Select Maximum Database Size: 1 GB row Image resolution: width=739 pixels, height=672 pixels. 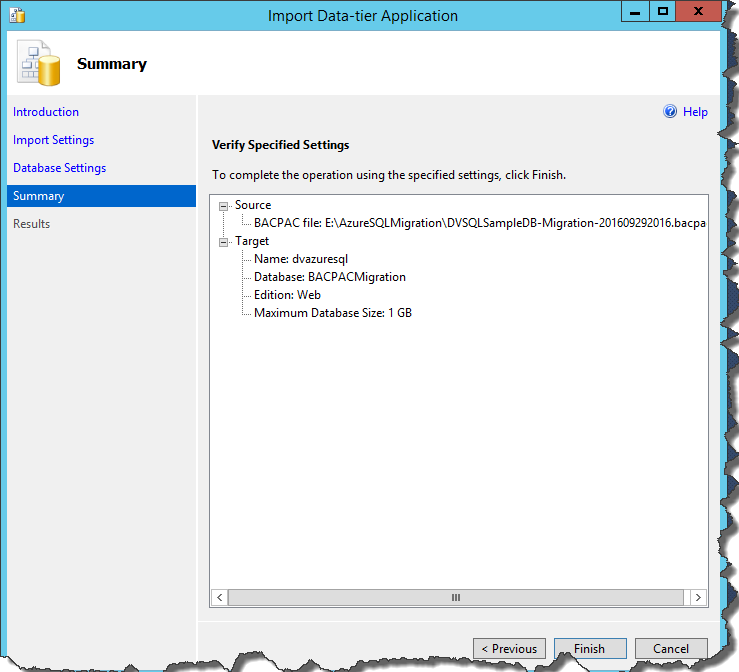pos(333,312)
